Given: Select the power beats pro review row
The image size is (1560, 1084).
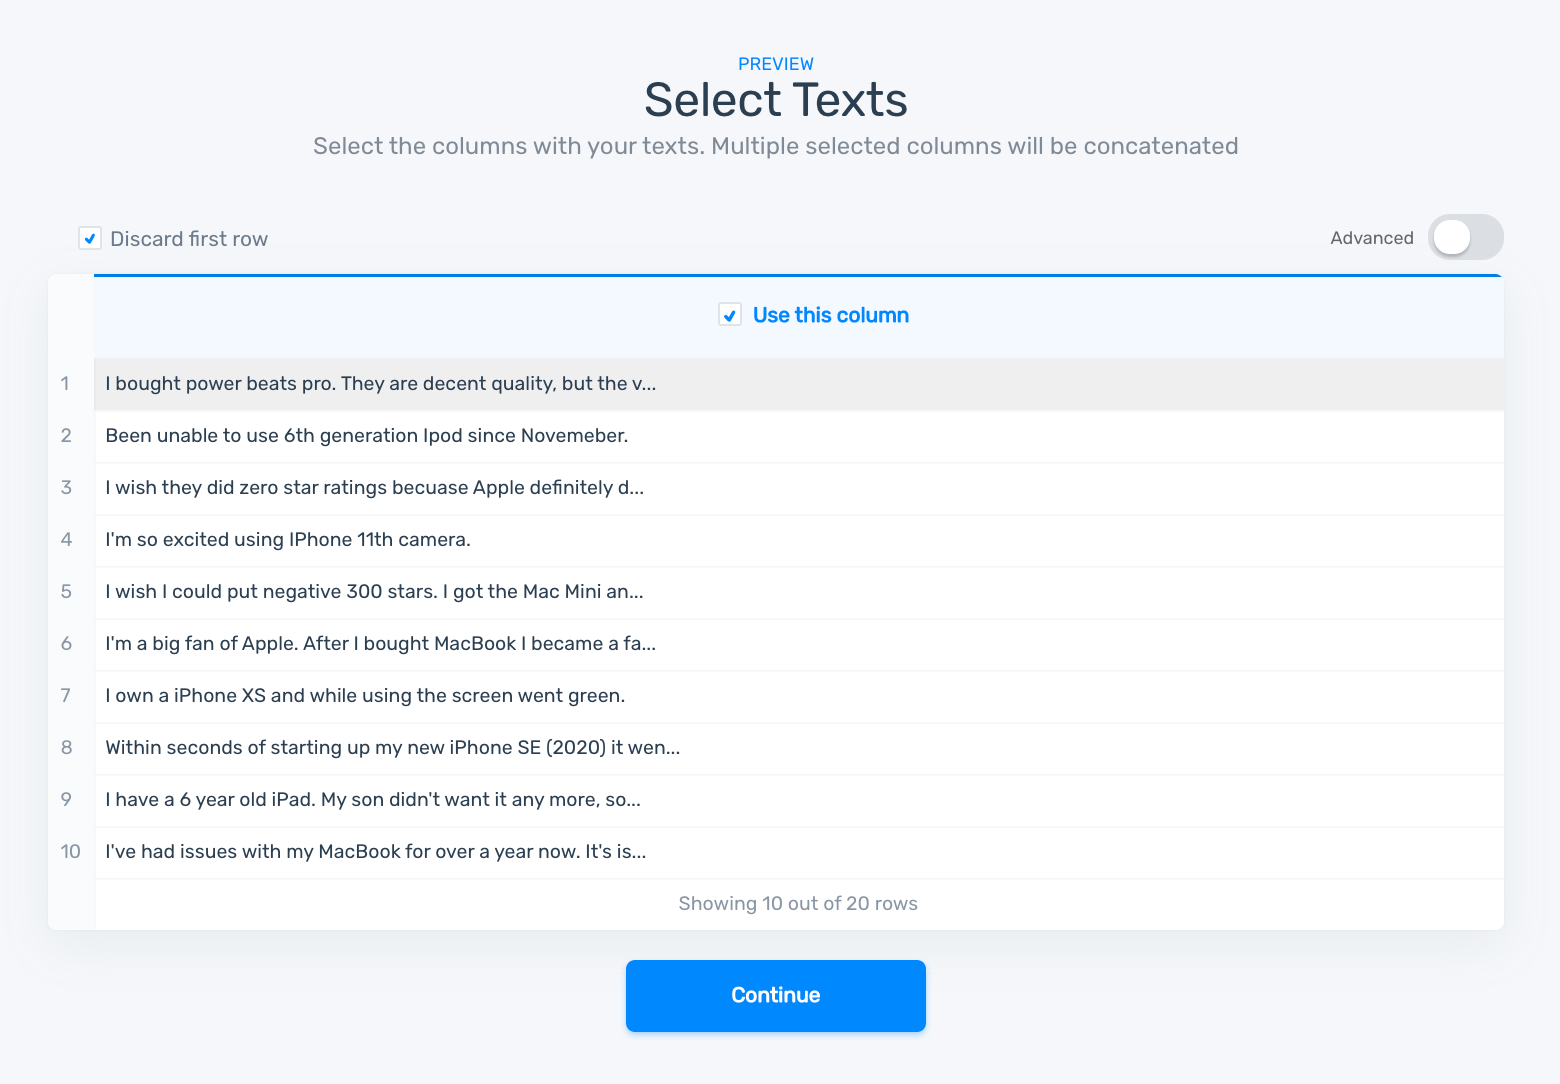Looking at the screenshot, I should 381,384.
